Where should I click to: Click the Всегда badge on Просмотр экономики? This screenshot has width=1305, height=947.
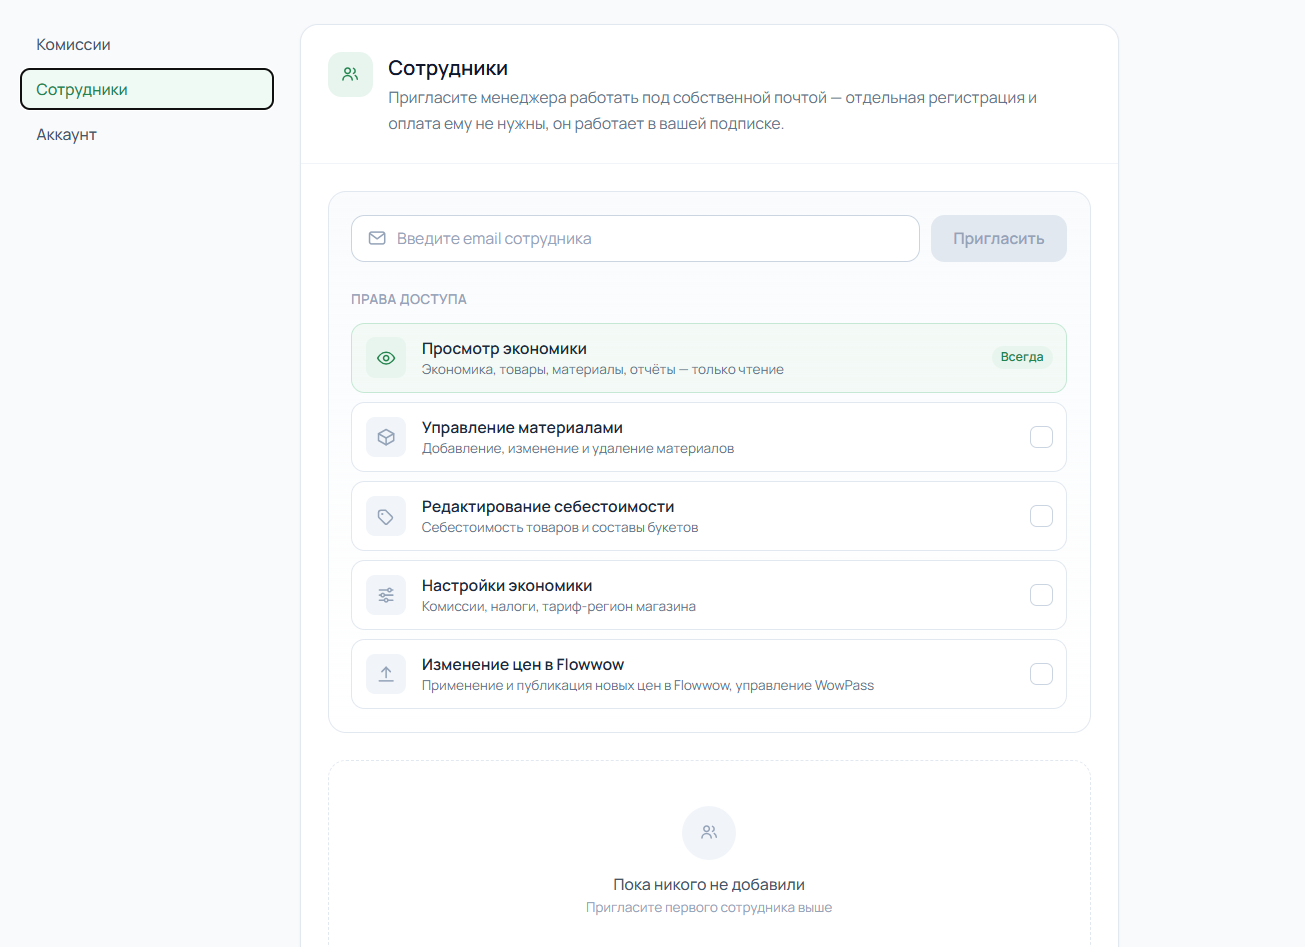[x=1022, y=357]
